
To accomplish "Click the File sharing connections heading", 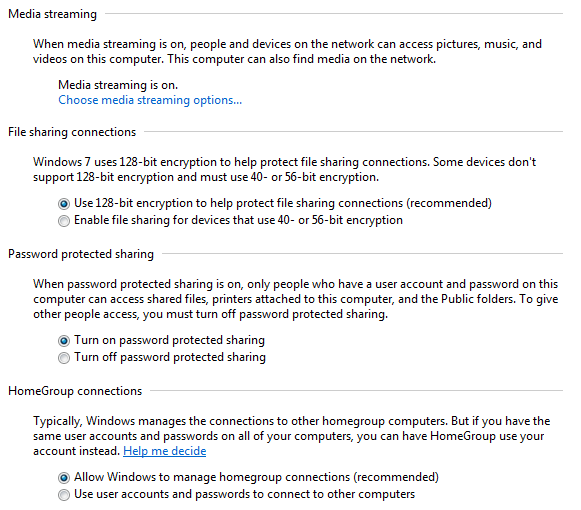I will tap(72, 132).
